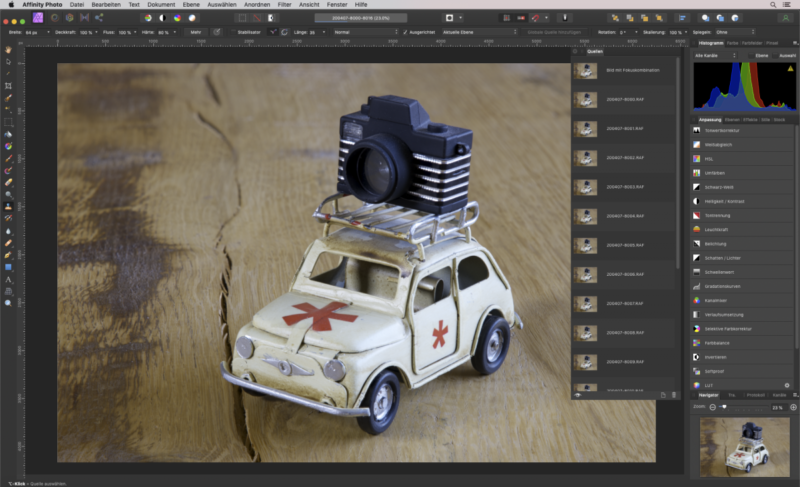Enable the Ebene histogram checkbox
Viewport: 800px width, 487px height.
[751, 56]
